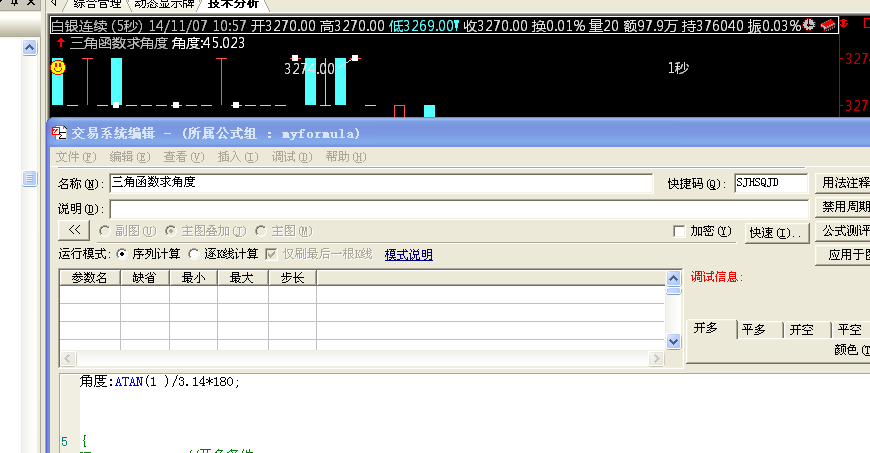
Task: Open the 编辑(E) menu
Action: (x=130, y=157)
